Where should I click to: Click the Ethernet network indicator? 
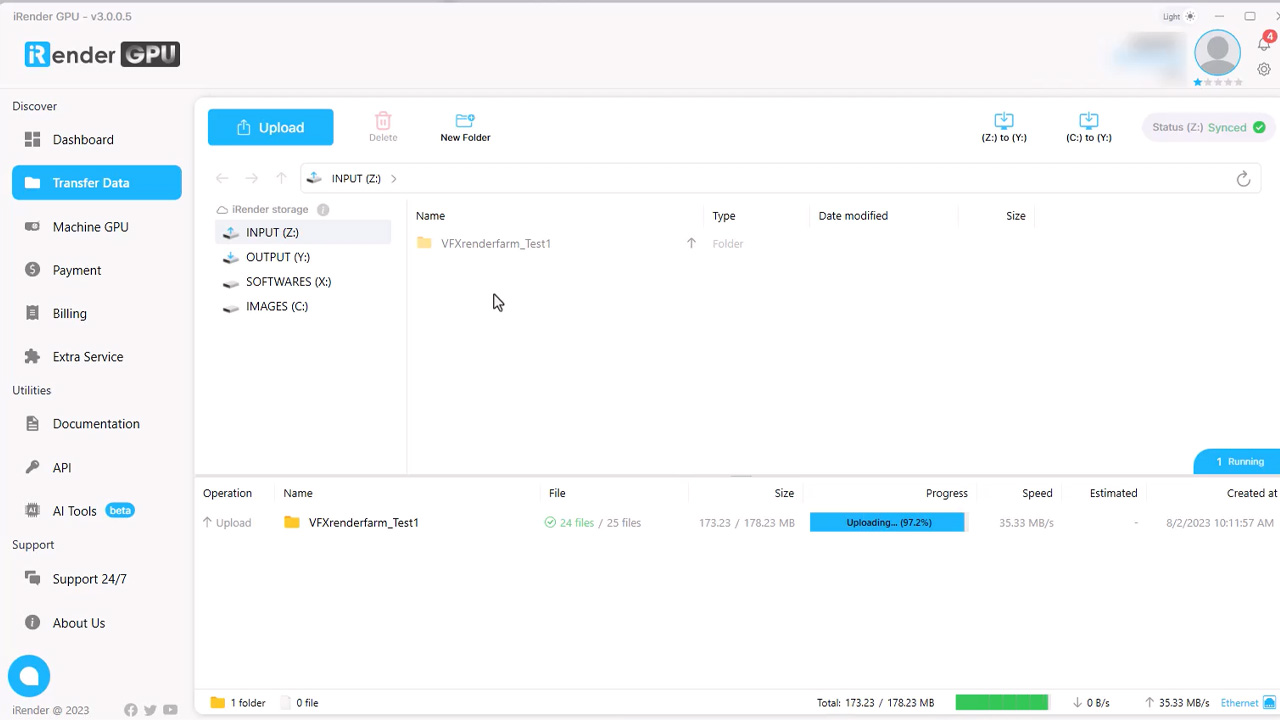point(1248,703)
